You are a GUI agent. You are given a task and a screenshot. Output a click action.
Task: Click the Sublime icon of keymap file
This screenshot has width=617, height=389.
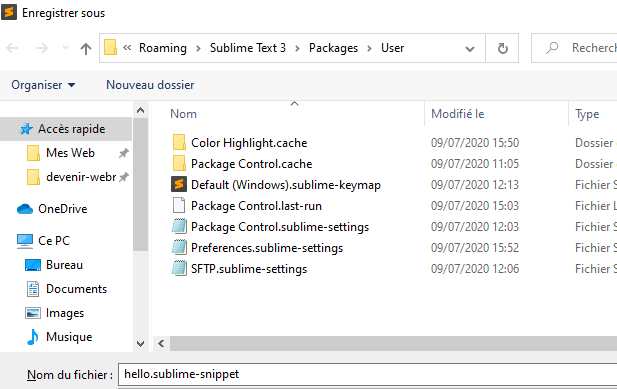click(179, 184)
